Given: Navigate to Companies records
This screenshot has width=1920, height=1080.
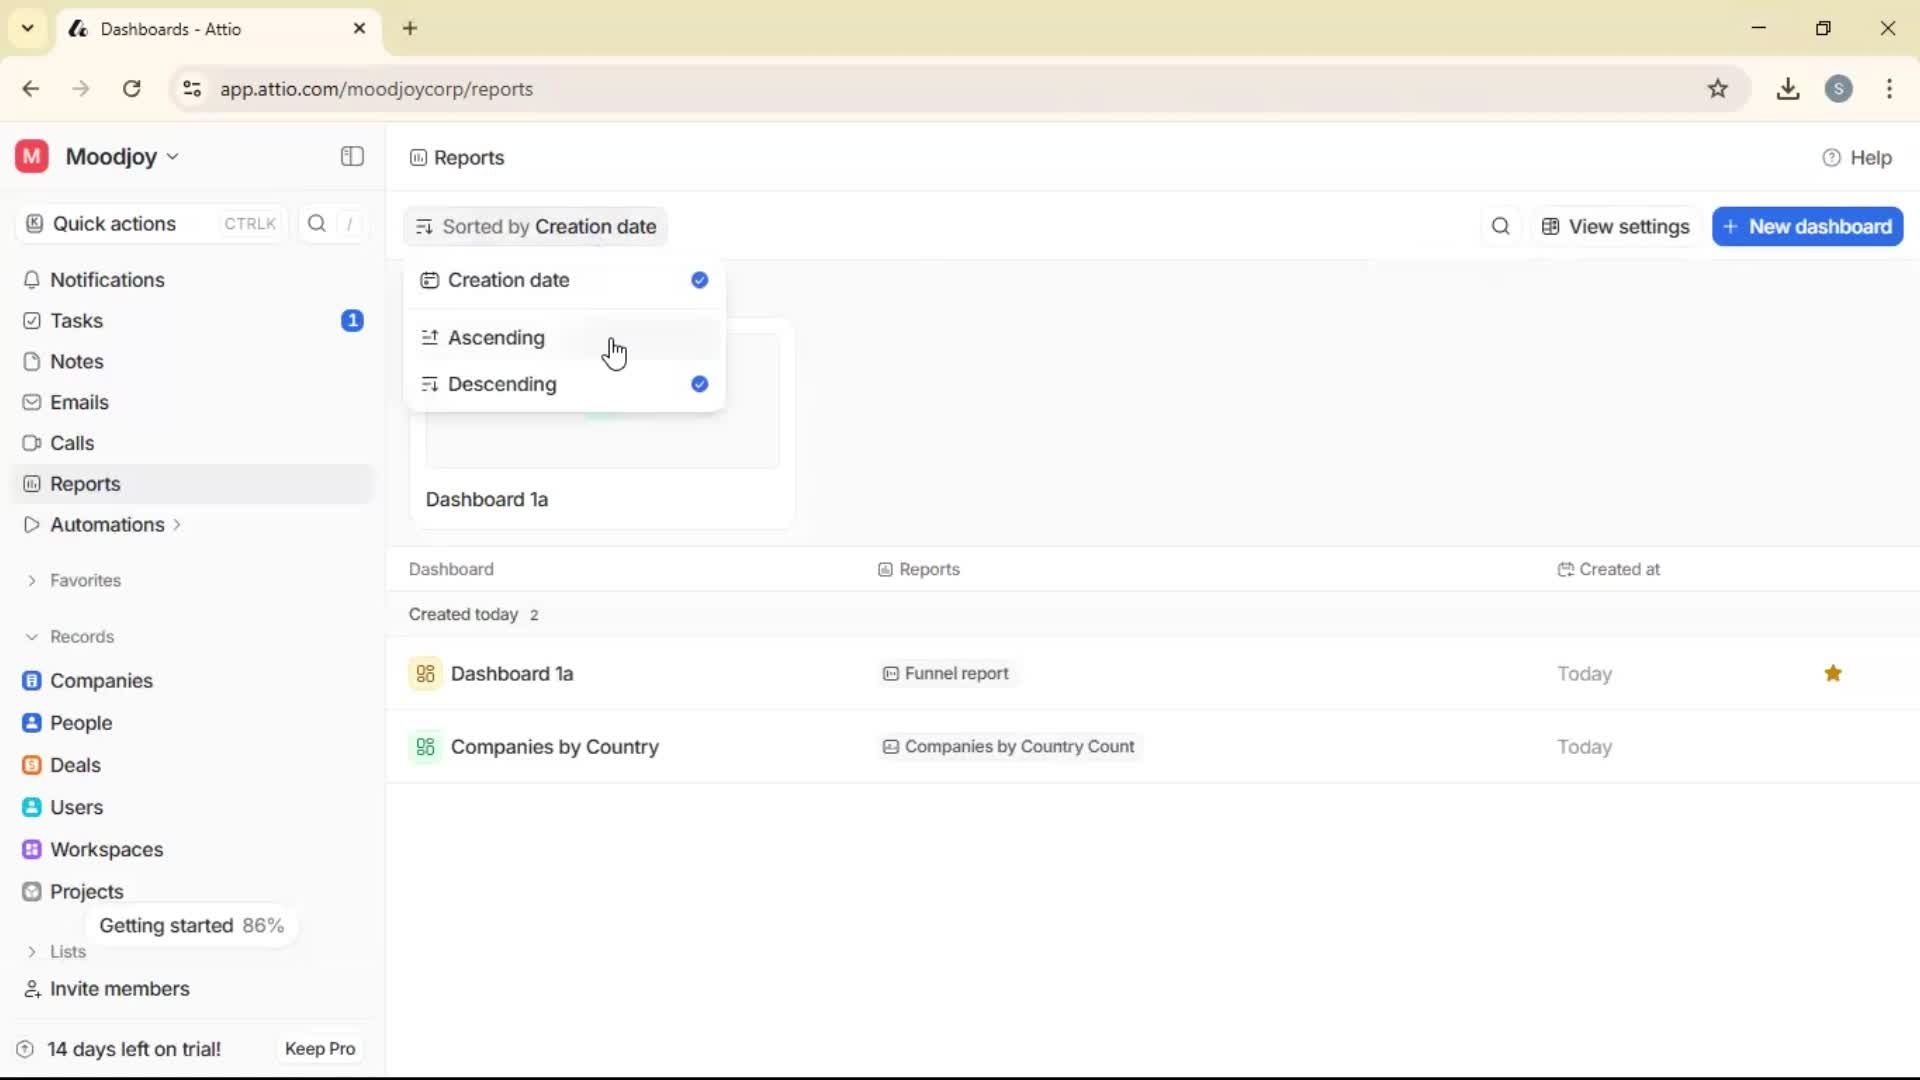Looking at the screenshot, I should [x=103, y=681].
